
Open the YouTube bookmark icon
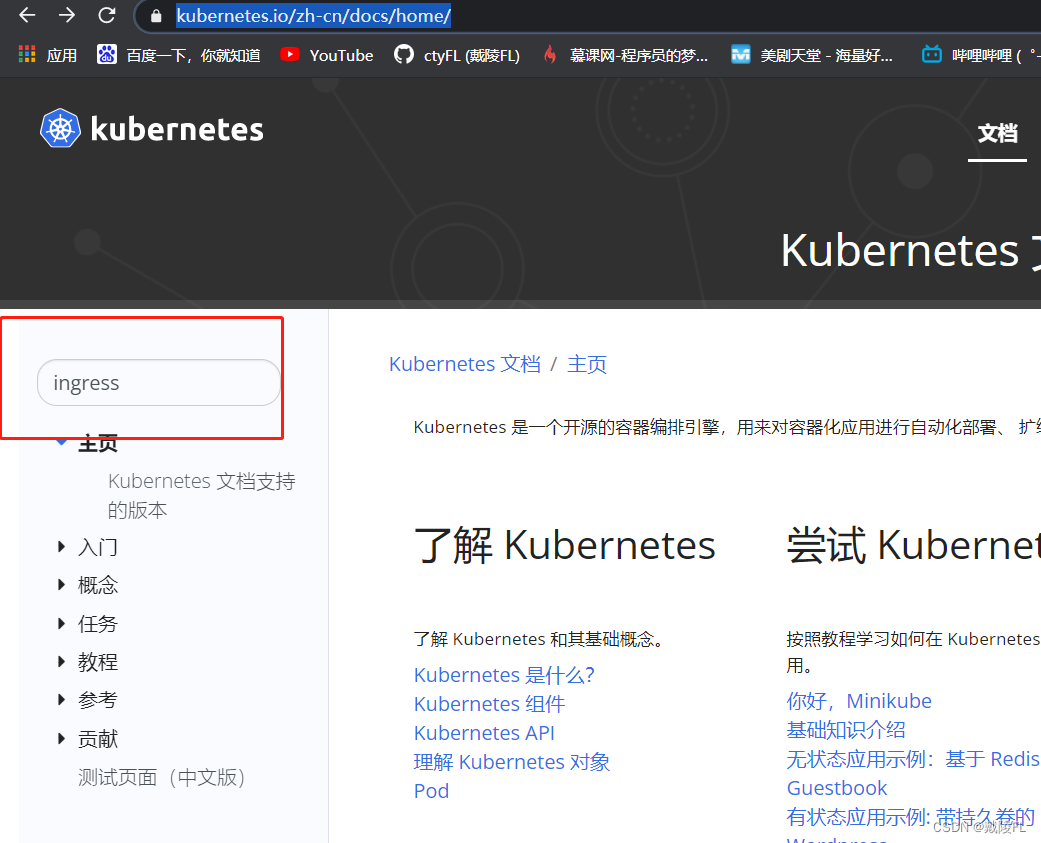pos(289,54)
